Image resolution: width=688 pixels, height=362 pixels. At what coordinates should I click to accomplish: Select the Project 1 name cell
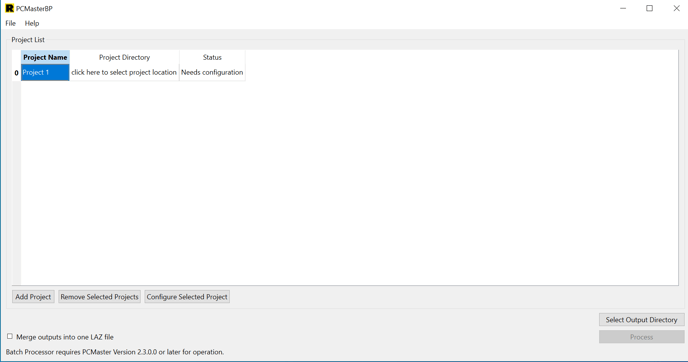45,72
